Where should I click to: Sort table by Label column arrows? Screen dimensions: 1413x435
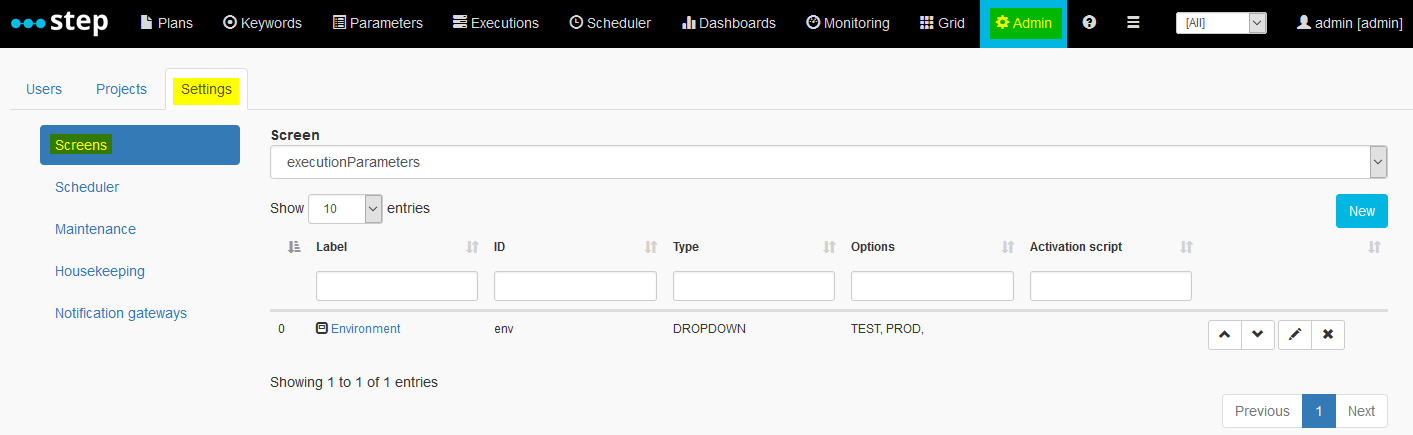tap(472, 247)
